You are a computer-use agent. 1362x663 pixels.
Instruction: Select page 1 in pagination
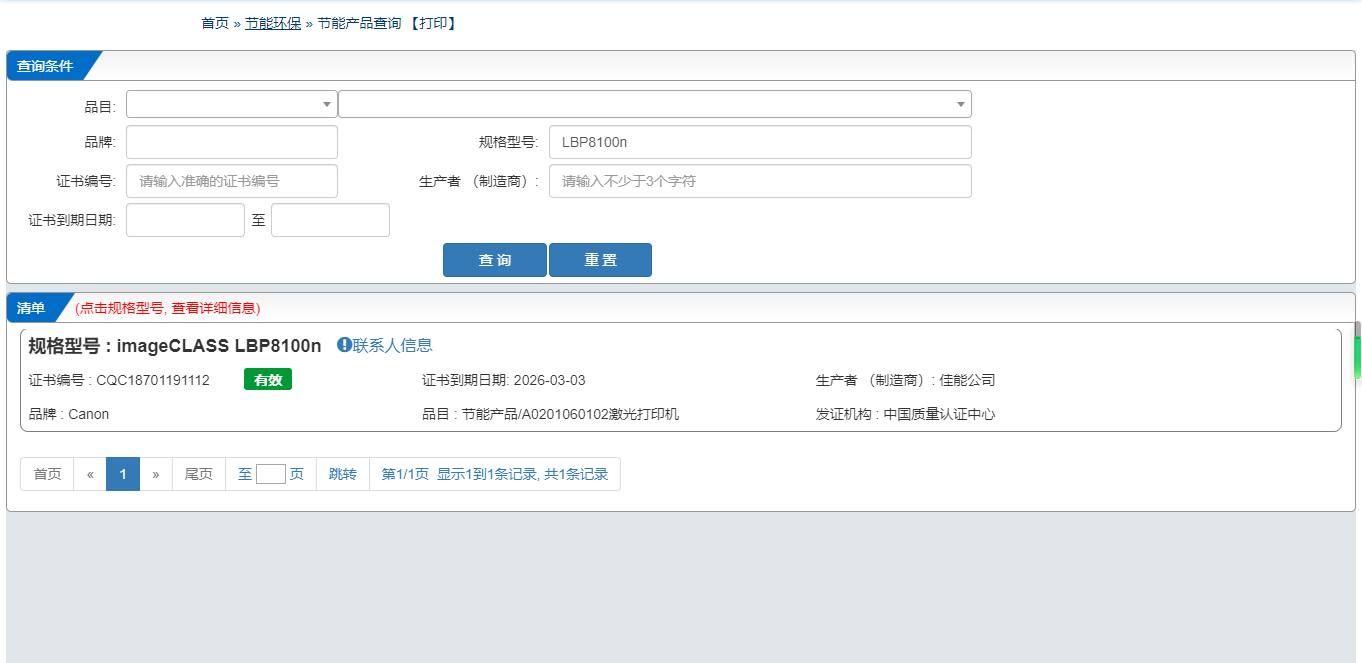tap(123, 474)
